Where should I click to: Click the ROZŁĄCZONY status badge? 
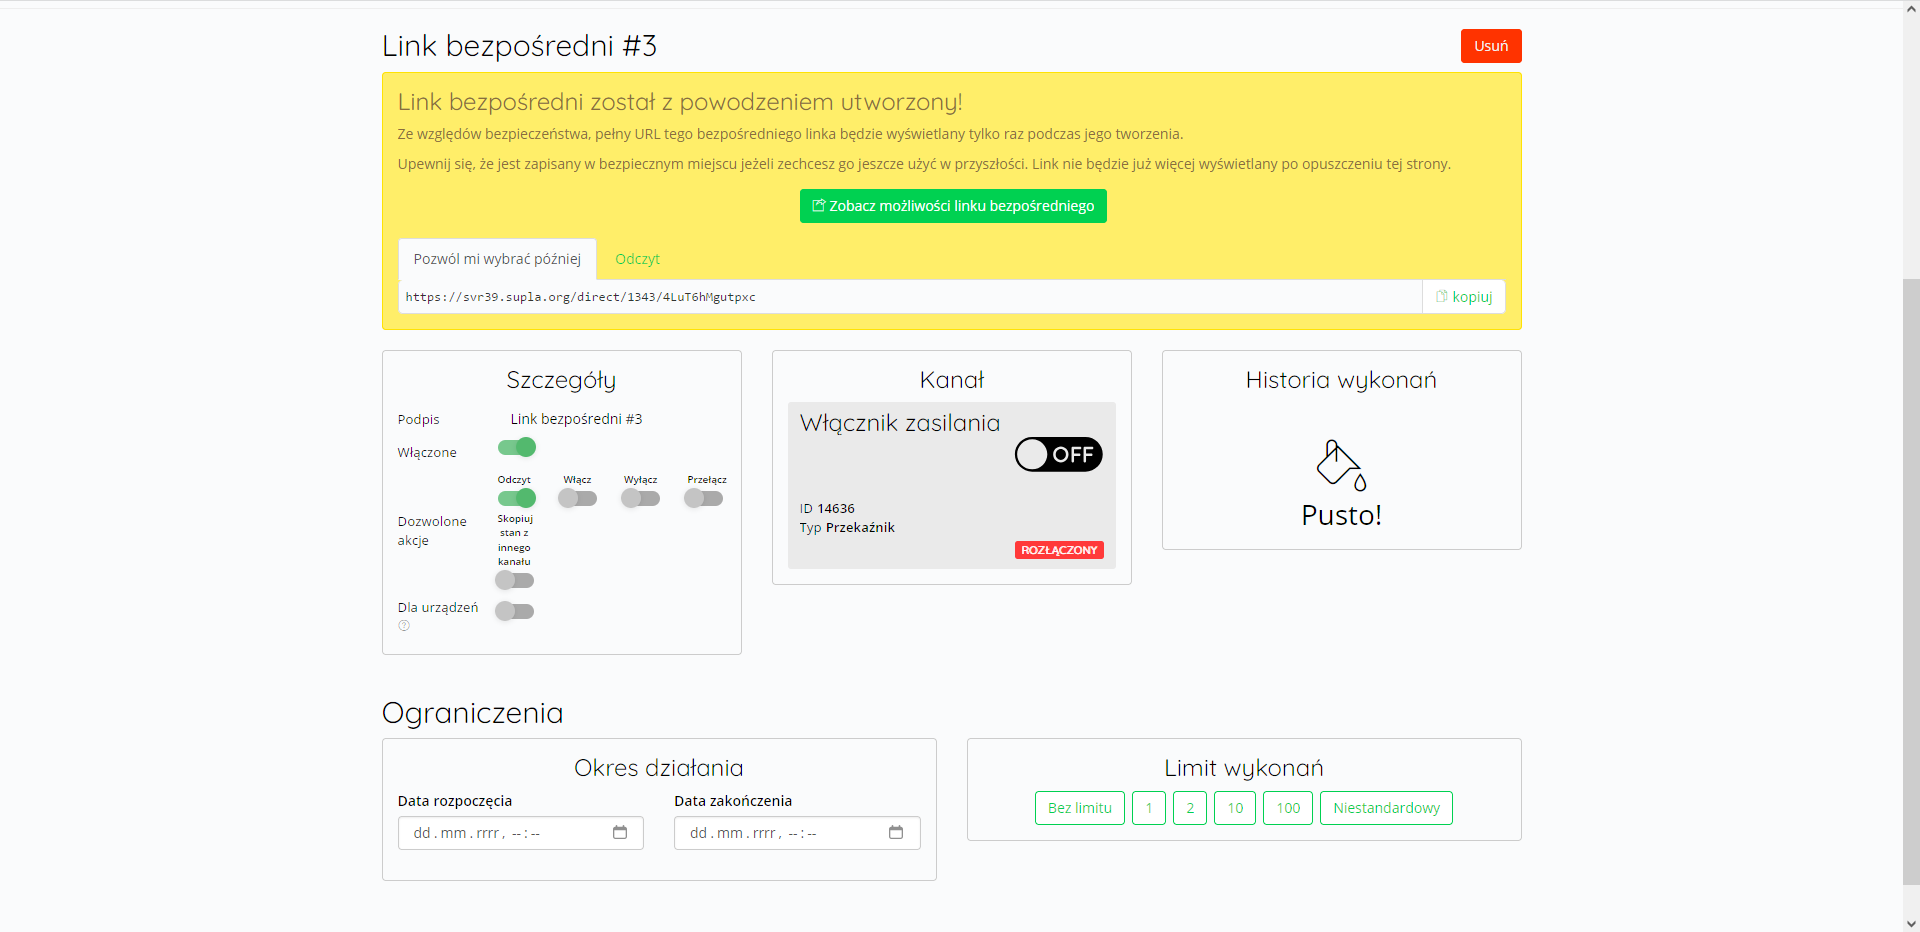tap(1059, 550)
